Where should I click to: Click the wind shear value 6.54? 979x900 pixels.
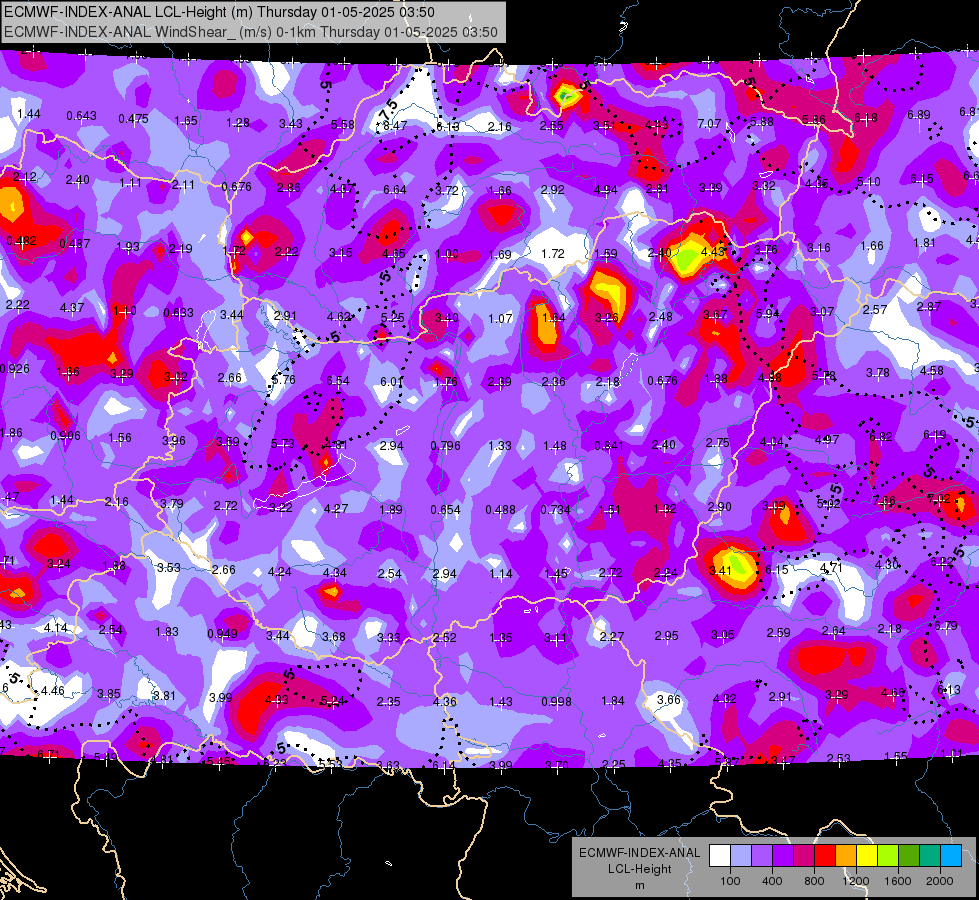click(338, 380)
